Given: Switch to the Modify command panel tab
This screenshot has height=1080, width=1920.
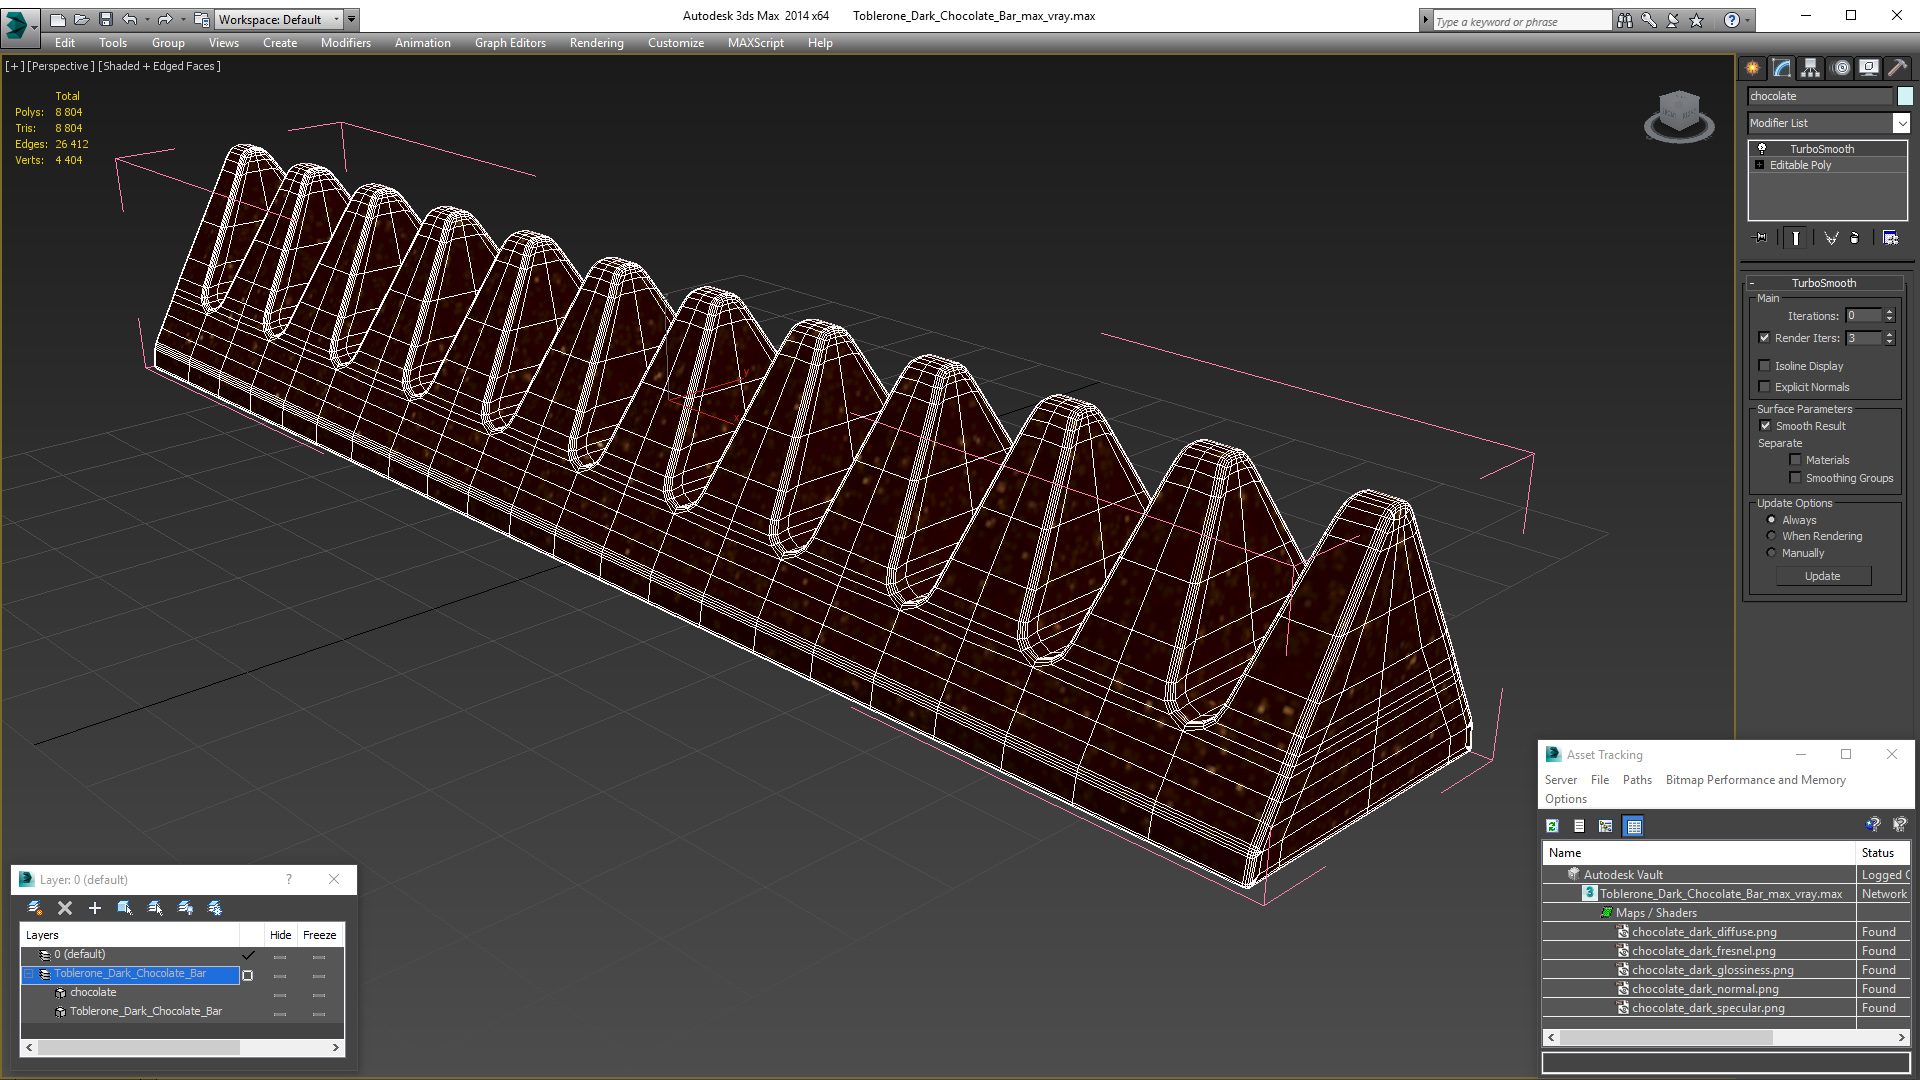Looking at the screenshot, I should coord(1782,68).
